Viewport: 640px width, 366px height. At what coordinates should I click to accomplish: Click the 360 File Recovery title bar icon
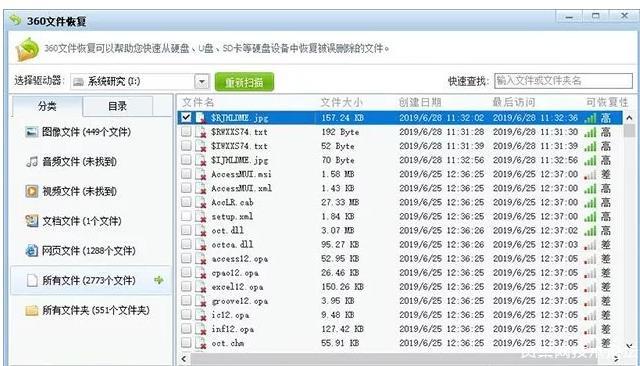(15, 20)
